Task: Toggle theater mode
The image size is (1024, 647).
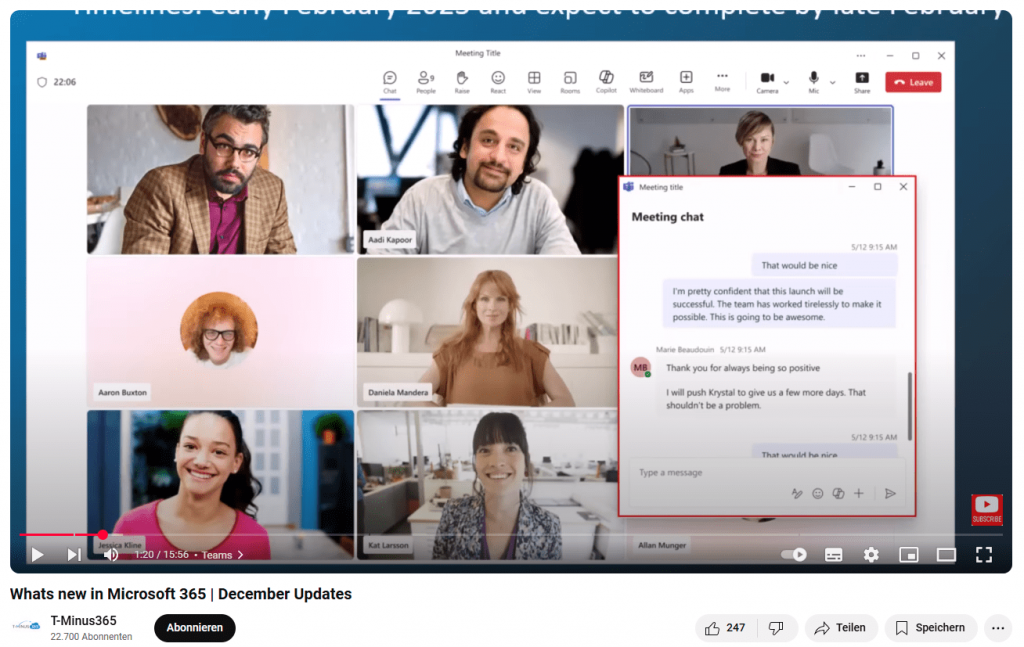Action: [x=946, y=555]
